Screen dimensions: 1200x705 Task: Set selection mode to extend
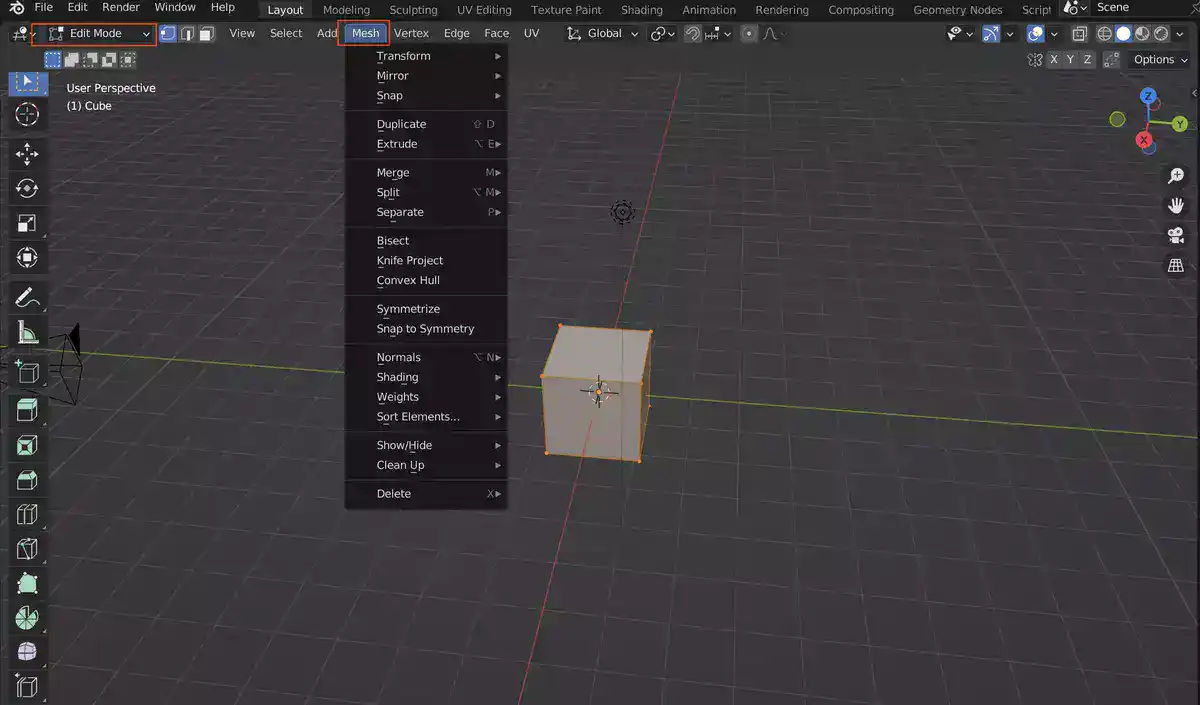(x=71, y=60)
